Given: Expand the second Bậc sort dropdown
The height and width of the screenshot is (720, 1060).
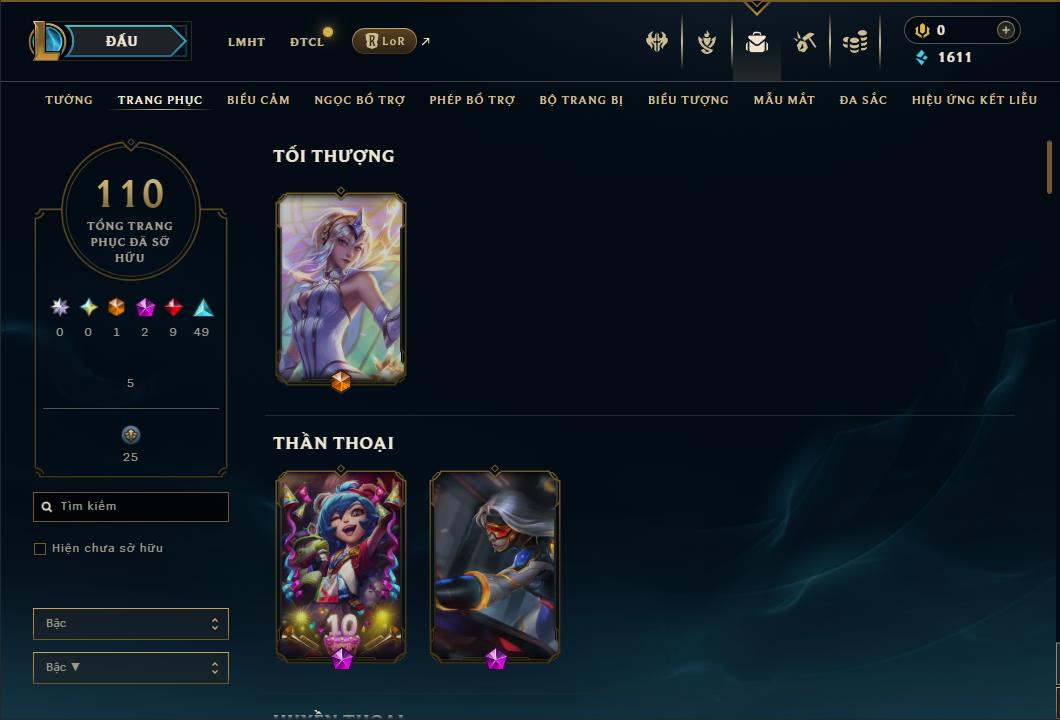Looking at the screenshot, I should tap(130, 667).
